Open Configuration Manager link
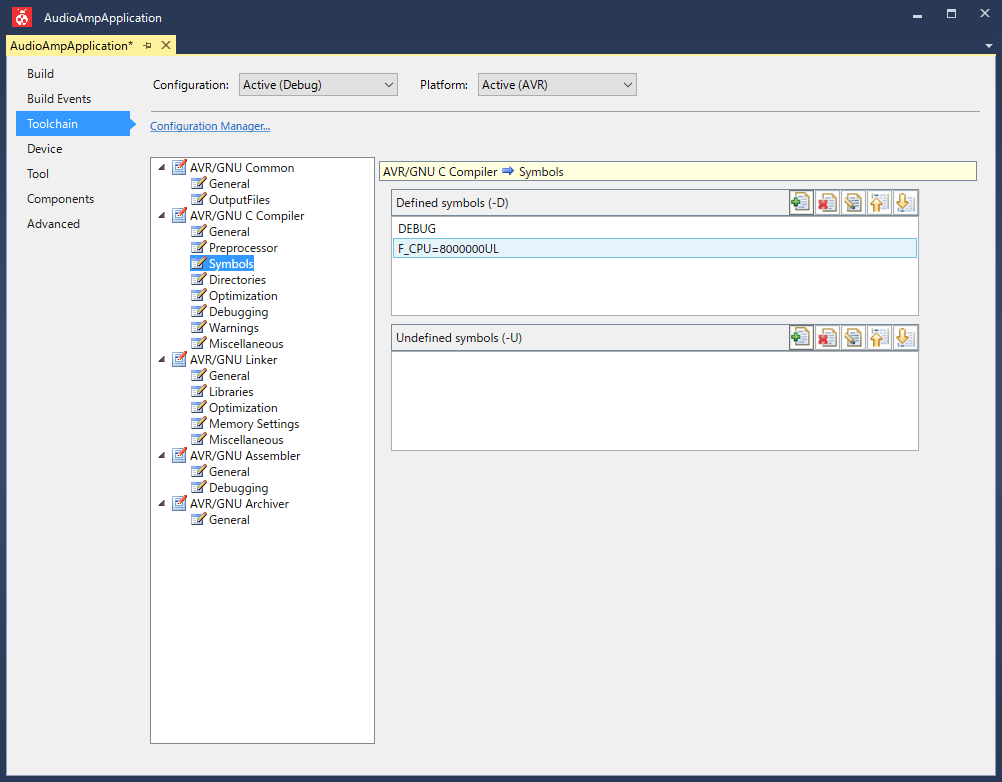1002x782 pixels. pyautogui.click(x=210, y=126)
